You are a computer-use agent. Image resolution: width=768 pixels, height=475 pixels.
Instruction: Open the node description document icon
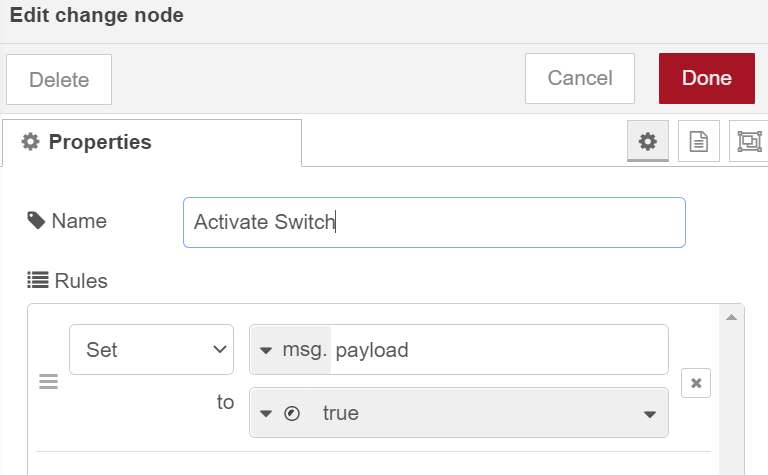coord(698,141)
